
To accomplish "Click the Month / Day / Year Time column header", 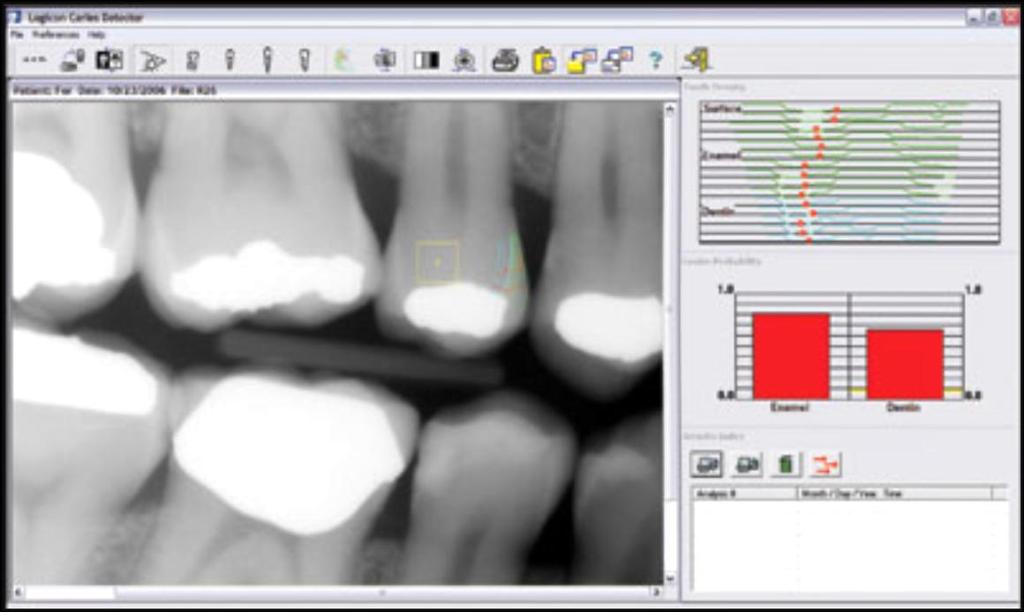I will [x=894, y=494].
